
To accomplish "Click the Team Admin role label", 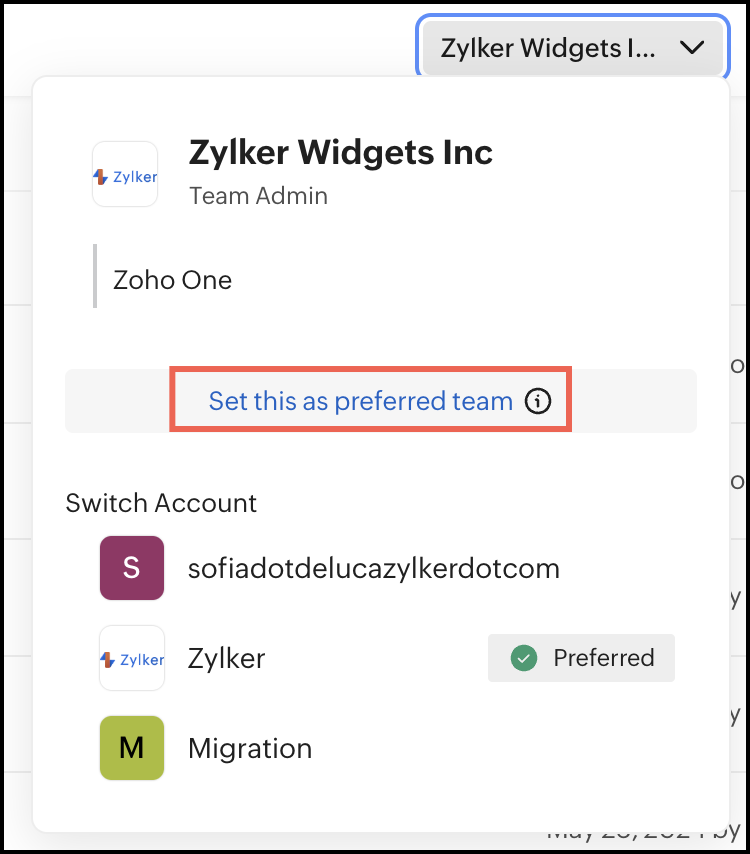I will (x=258, y=195).
